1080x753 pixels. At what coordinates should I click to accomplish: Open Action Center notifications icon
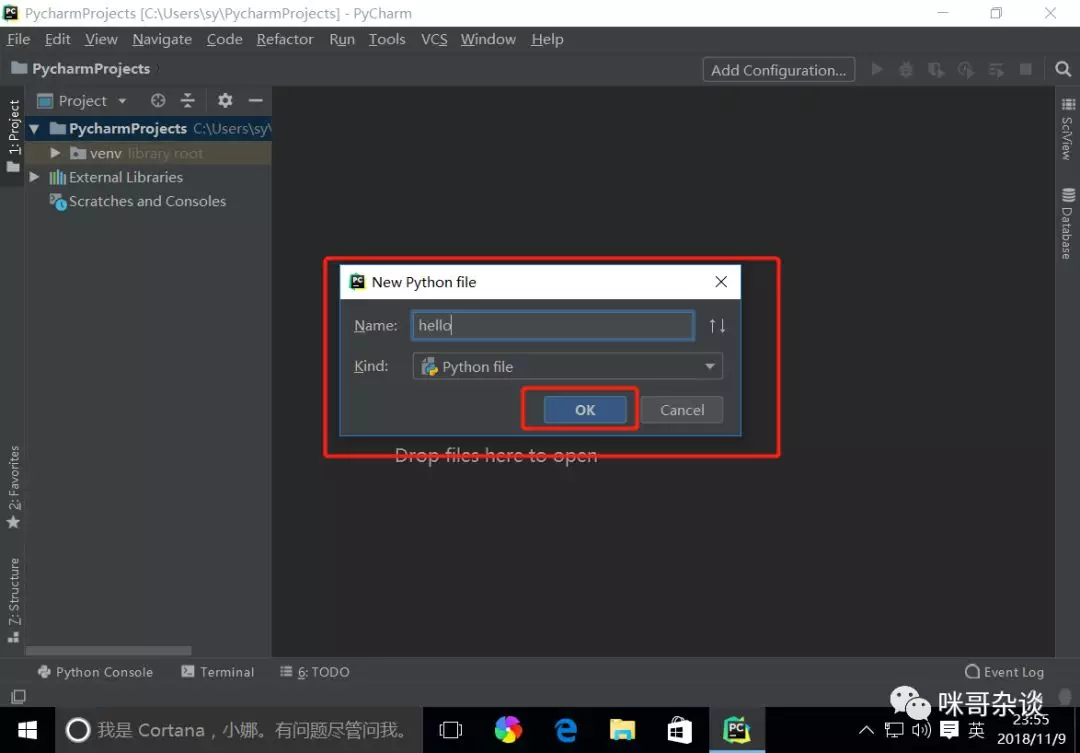pos(949,730)
